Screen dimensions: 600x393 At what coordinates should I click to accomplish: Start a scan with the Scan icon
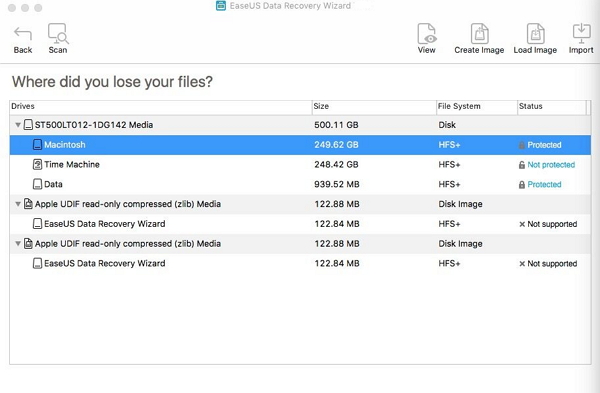(58, 34)
